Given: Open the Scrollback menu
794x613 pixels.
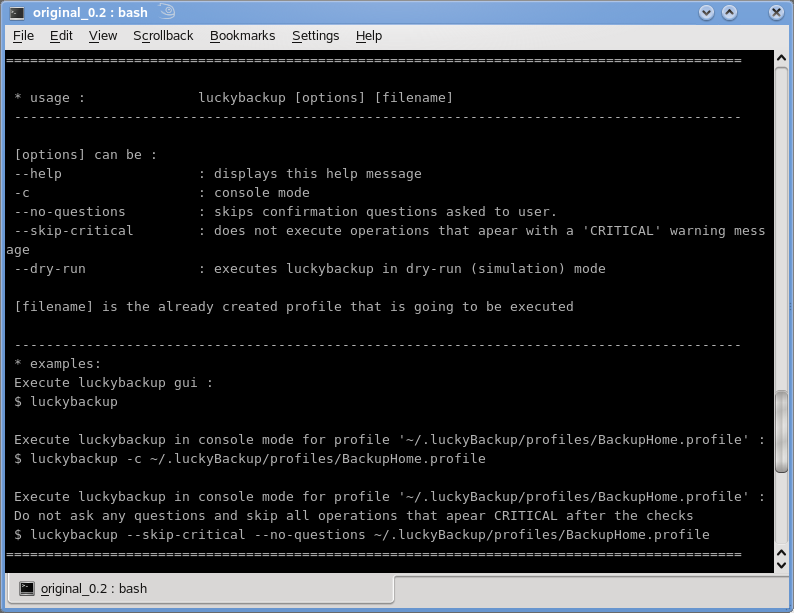Looking at the screenshot, I should pos(163,36).
